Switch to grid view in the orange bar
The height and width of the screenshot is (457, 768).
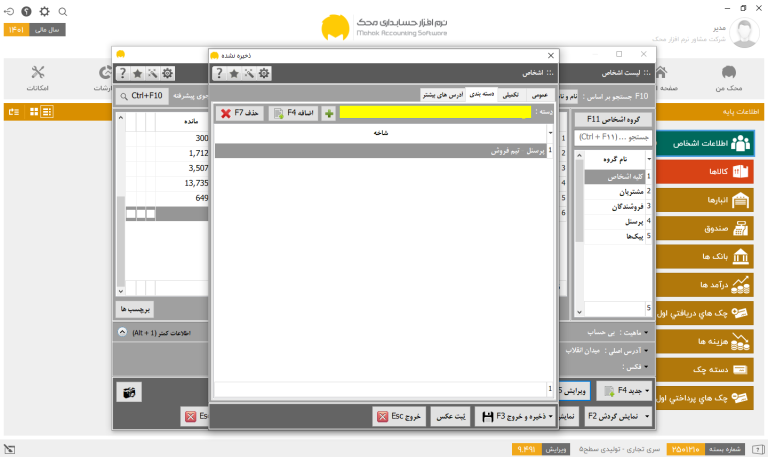[x=34, y=112]
